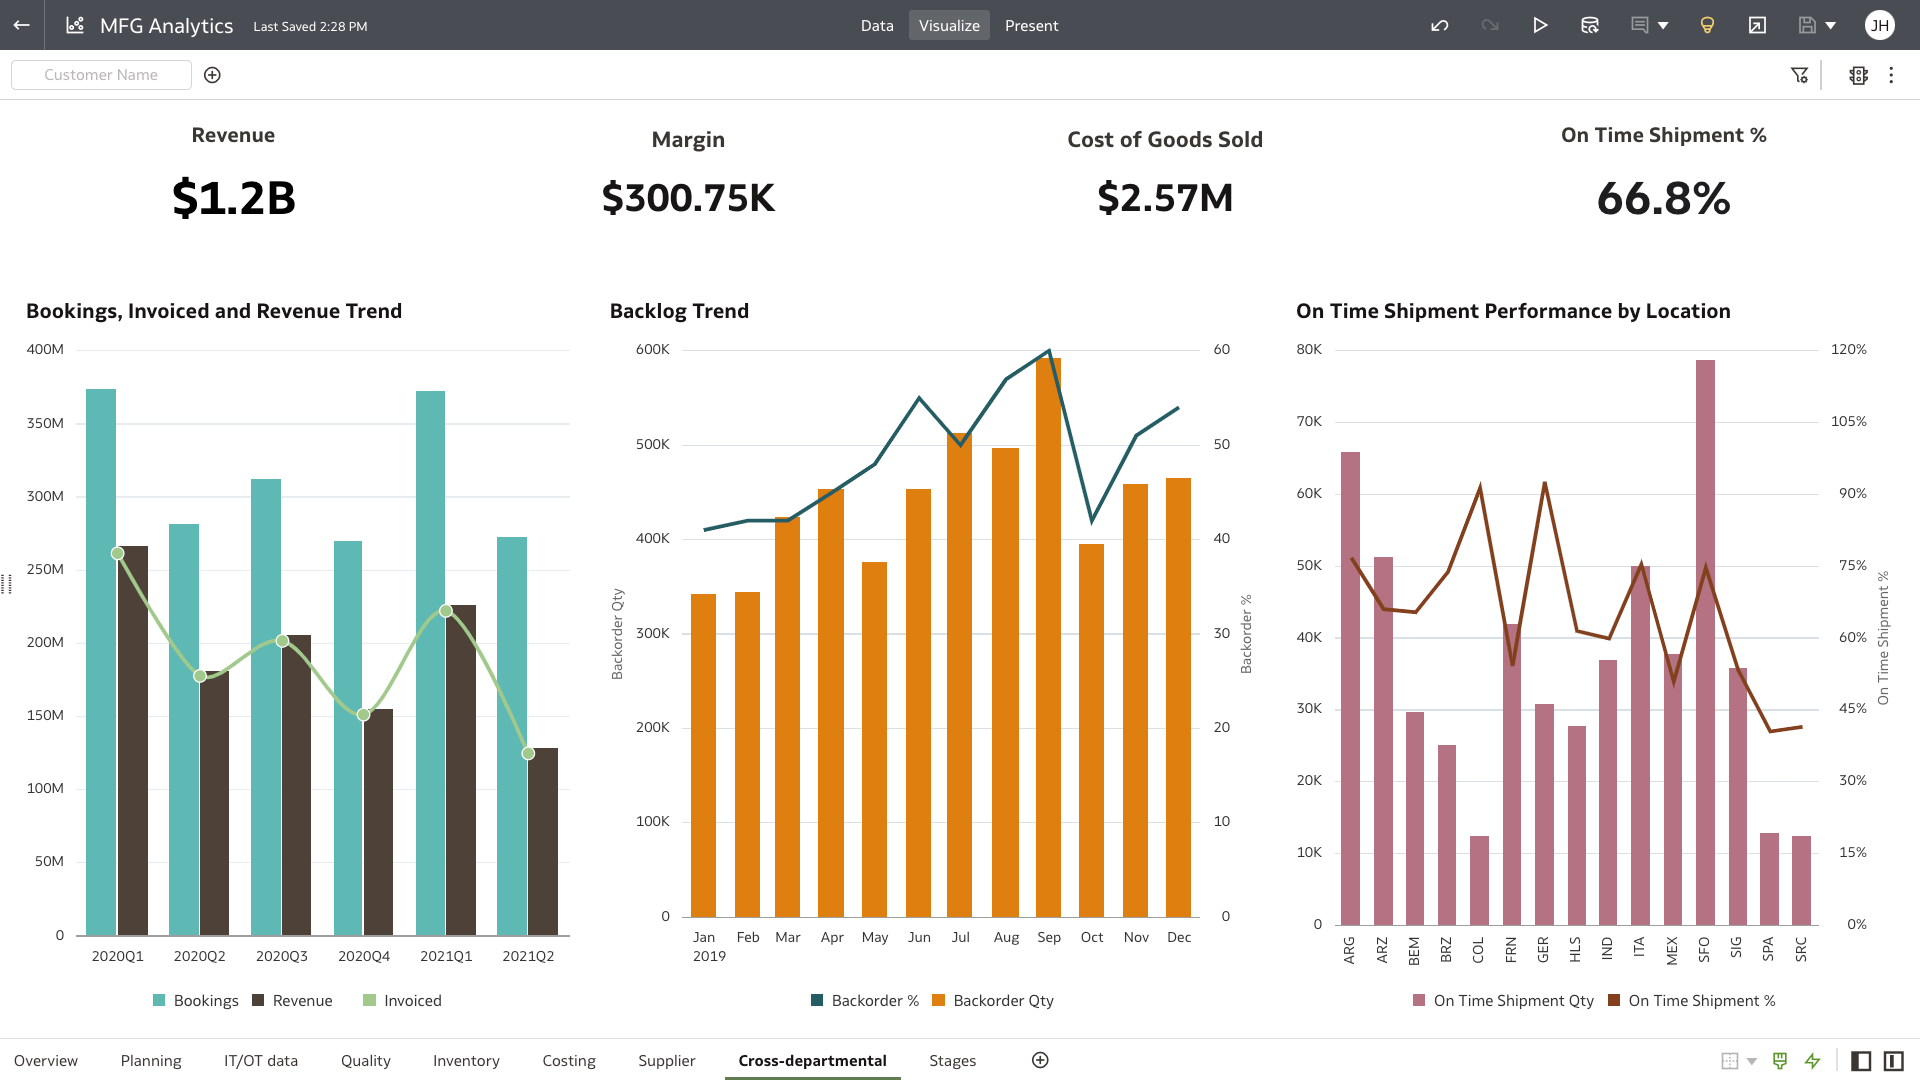The image size is (1920, 1080).
Task: Click the Preview play button
Action: click(x=1540, y=25)
